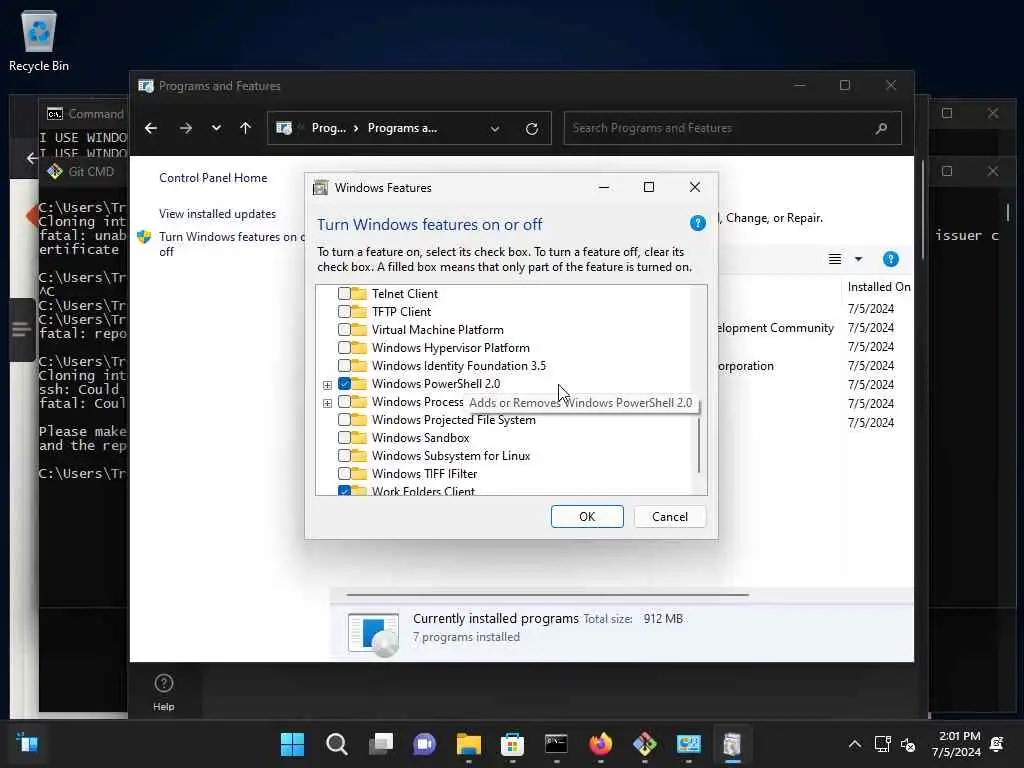Enable Telnet Client checkbox

tap(344, 293)
